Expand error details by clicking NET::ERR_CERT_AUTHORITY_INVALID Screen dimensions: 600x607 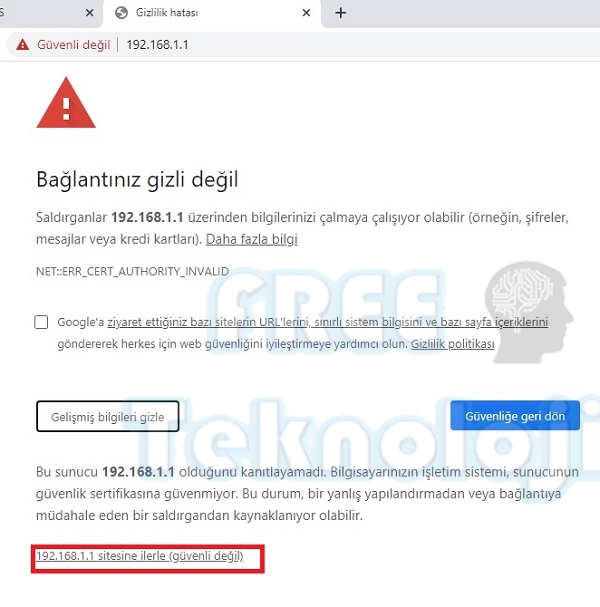point(132,271)
